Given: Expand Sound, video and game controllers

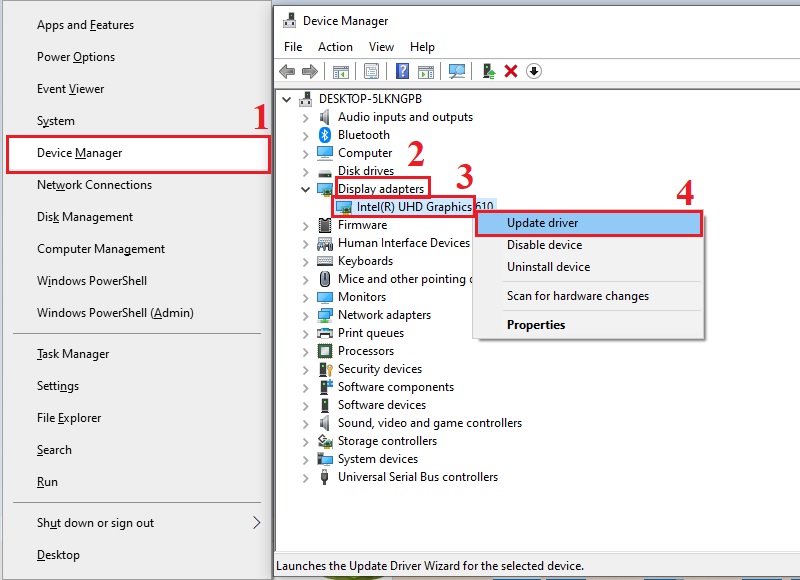Looking at the screenshot, I should [305, 424].
